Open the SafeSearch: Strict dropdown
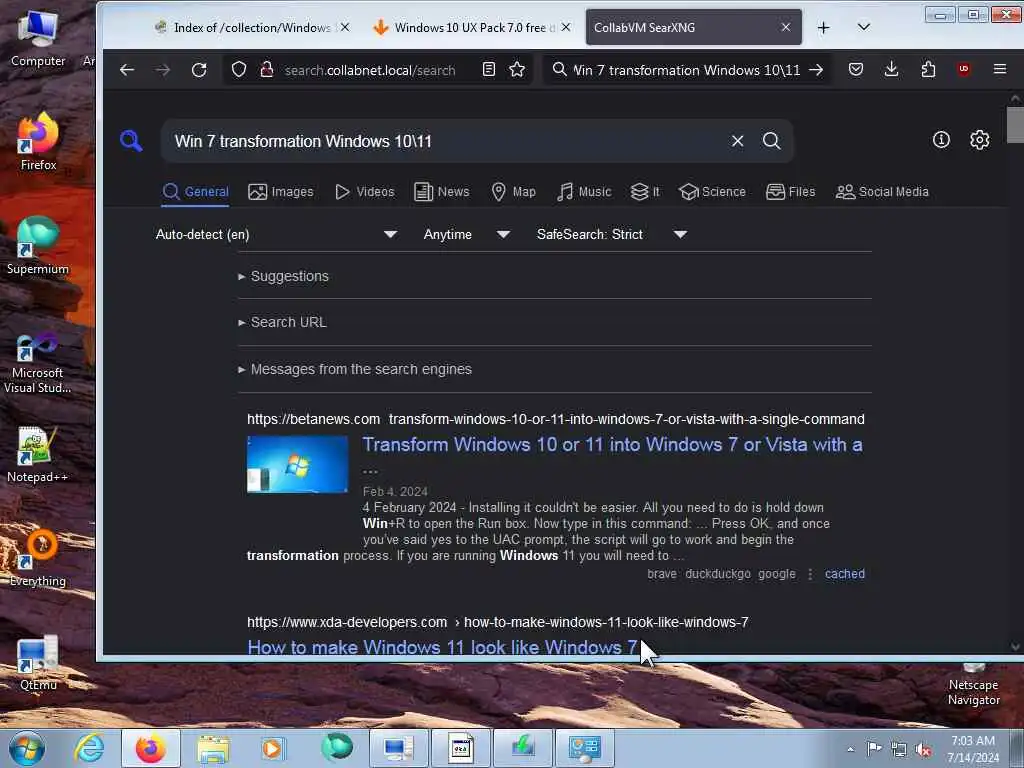This screenshot has height=768, width=1024. (x=611, y=234)
